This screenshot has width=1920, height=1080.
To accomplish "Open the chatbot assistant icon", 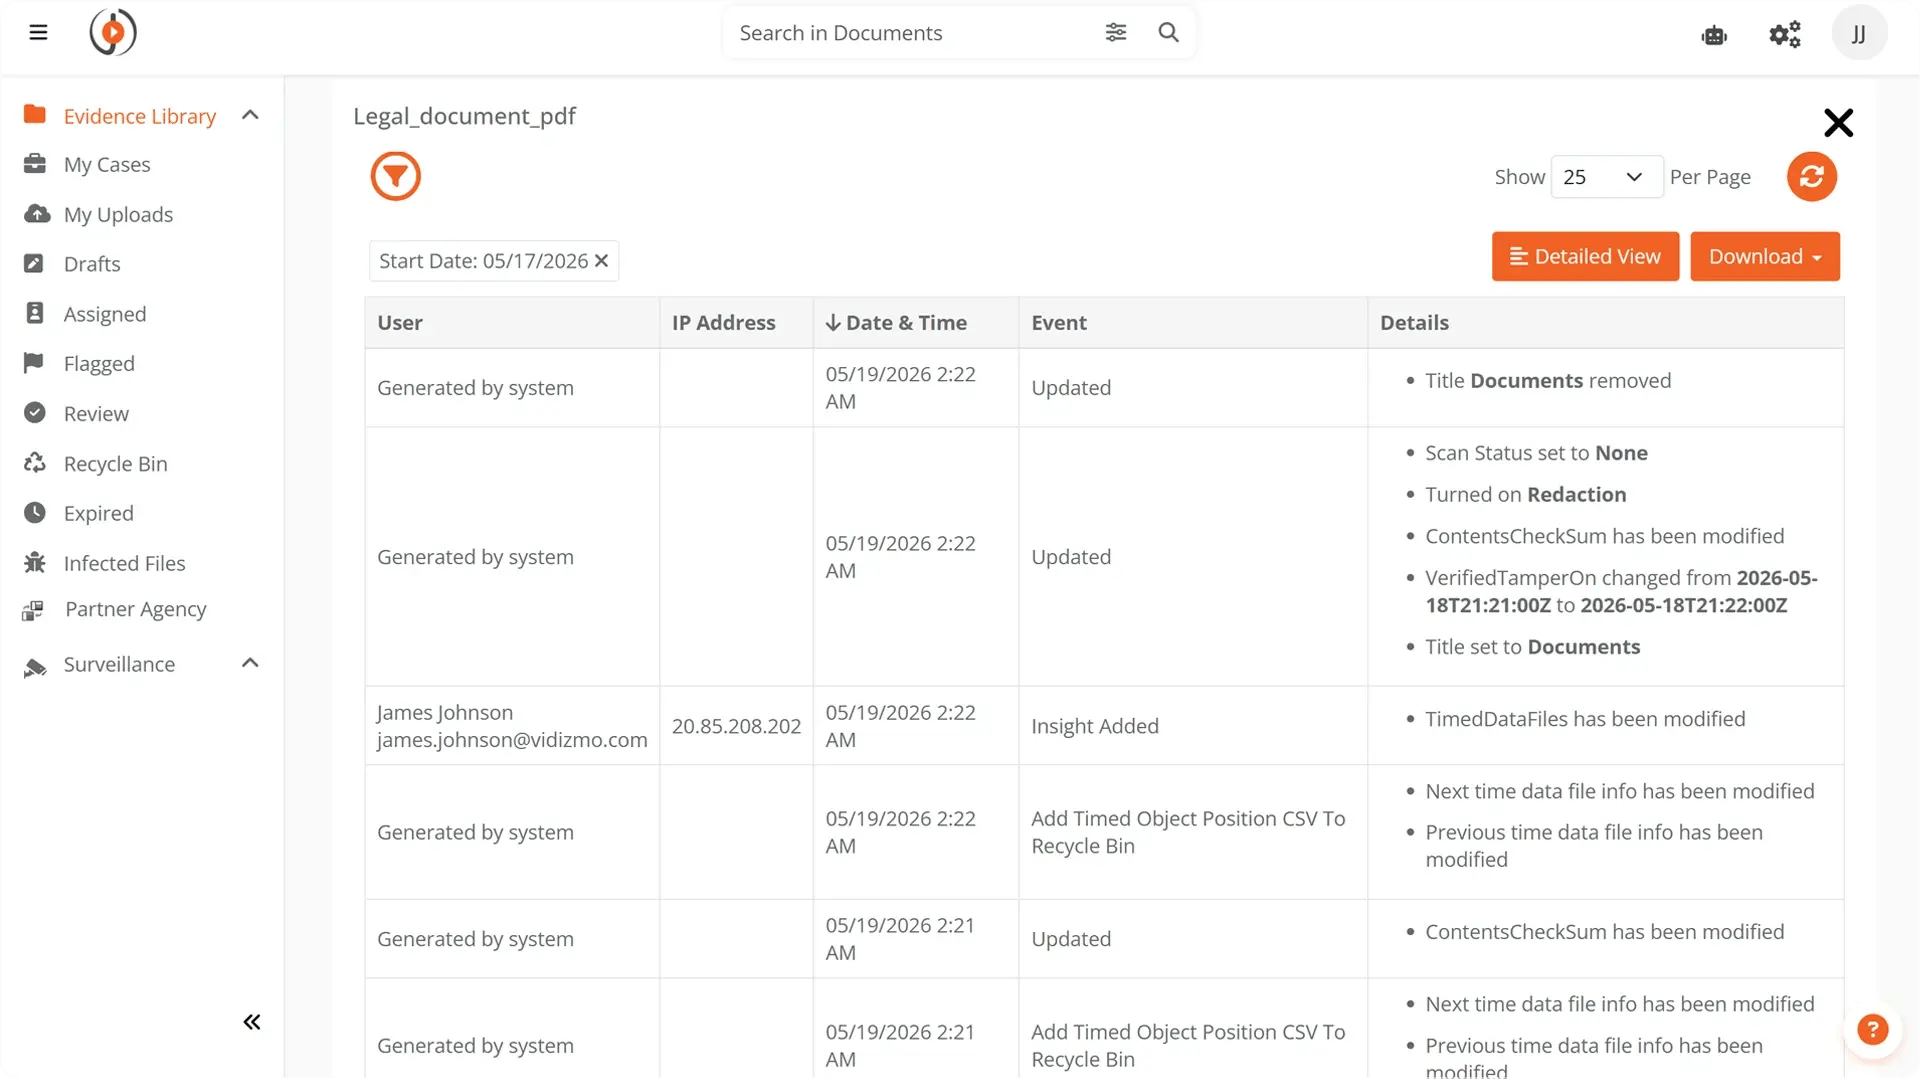I will 1714,35.
